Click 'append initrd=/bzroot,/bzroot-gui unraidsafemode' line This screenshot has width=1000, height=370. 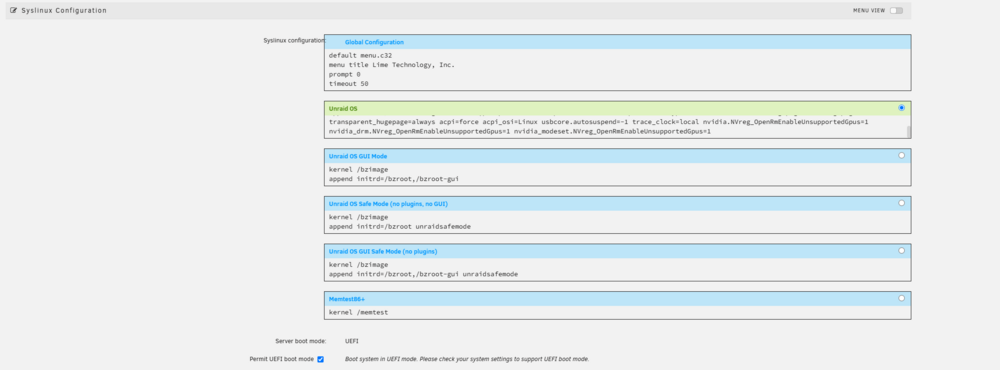point(423,274)
